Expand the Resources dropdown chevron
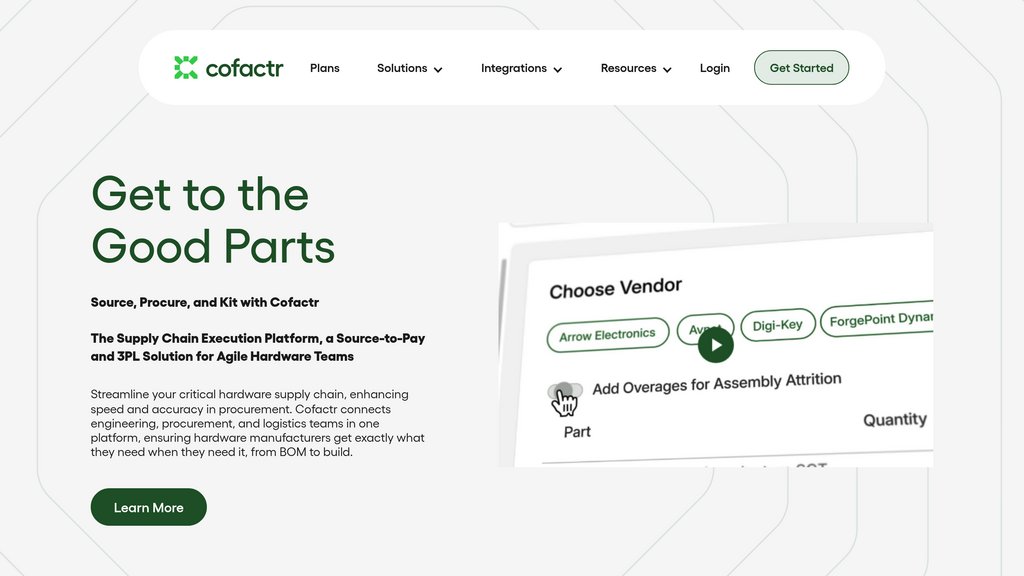 [667, 69]
